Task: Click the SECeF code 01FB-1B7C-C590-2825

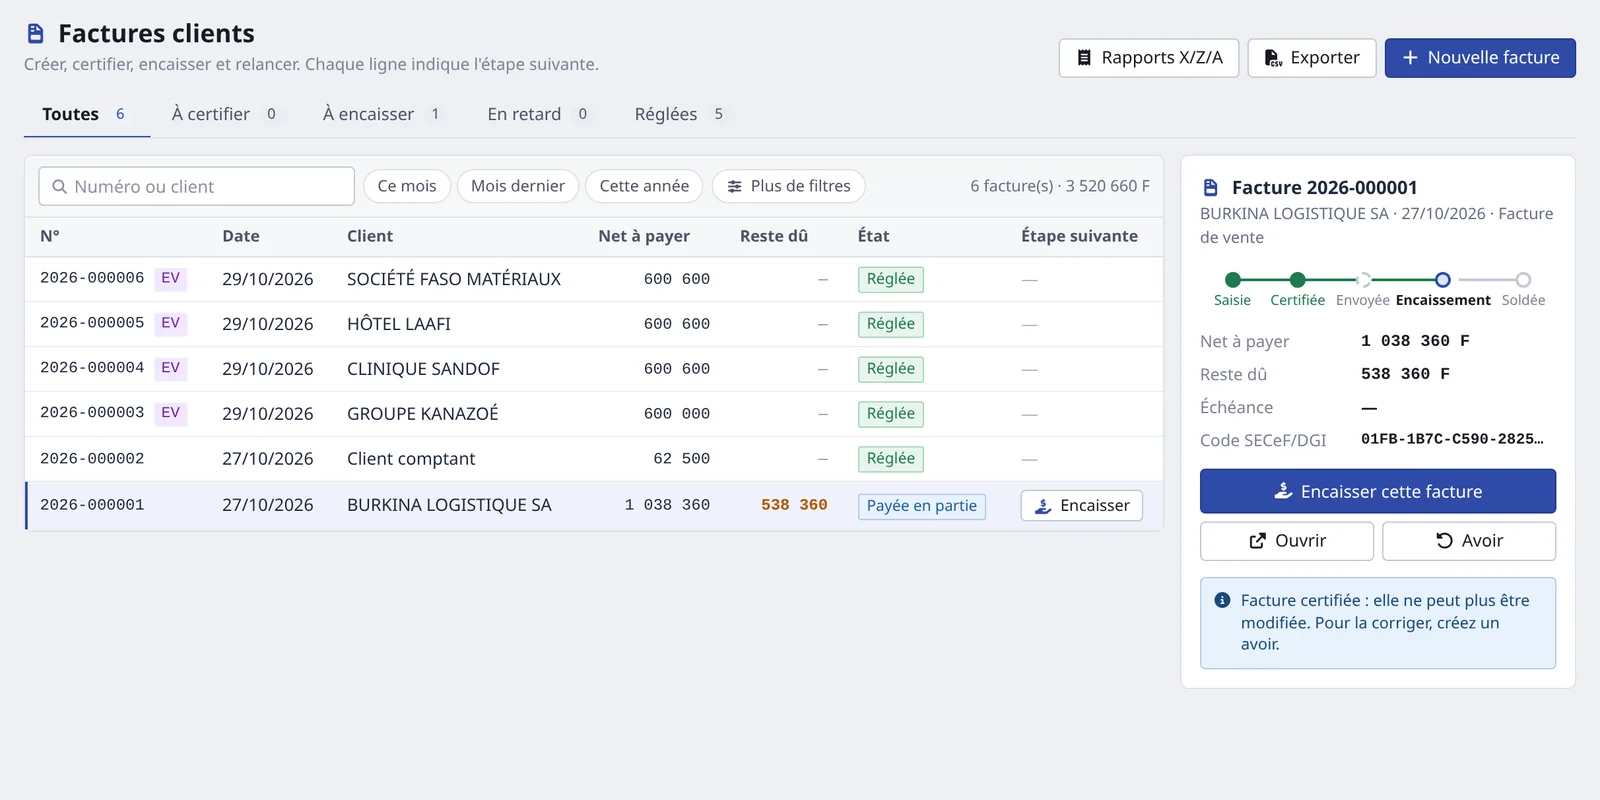Action: point(1452,439)
